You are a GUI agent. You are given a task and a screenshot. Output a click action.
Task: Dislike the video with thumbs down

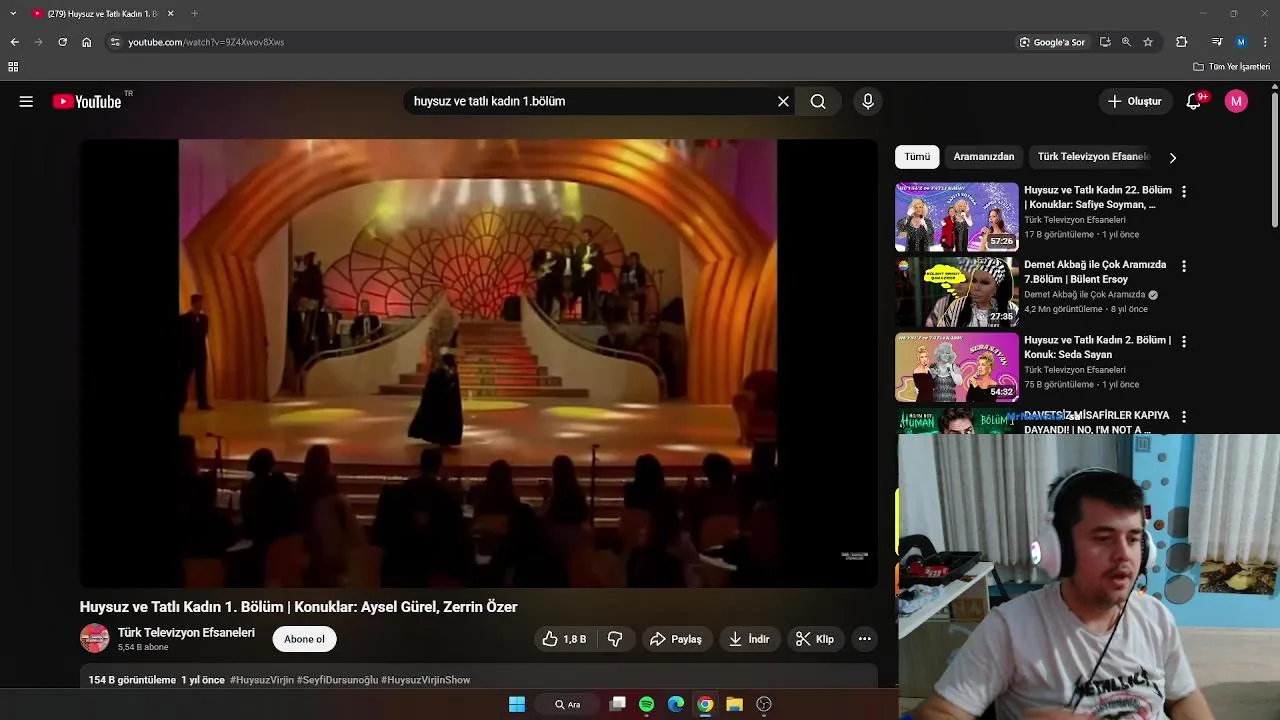pyautogui.click(x=615, y=639)
